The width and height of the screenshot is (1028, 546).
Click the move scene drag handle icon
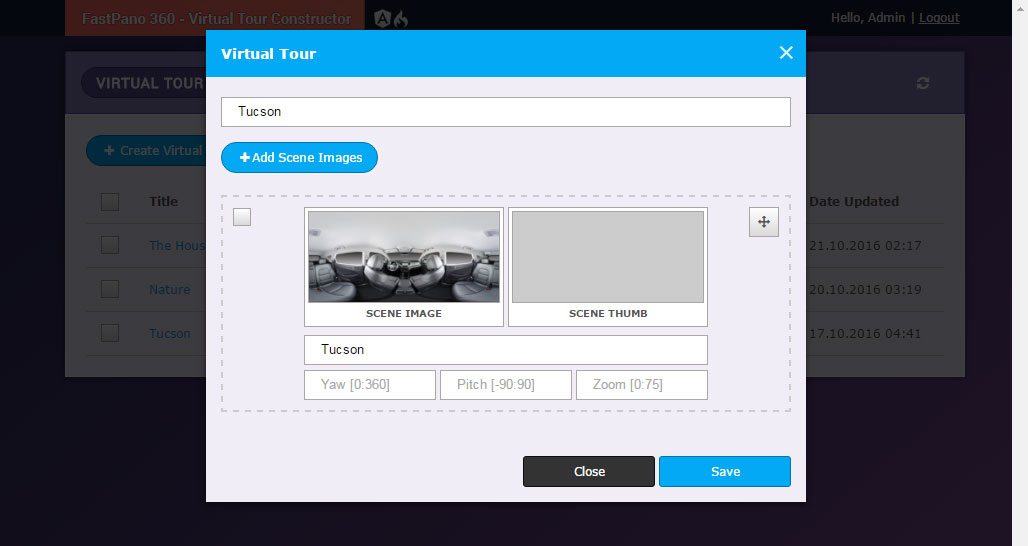[764, 222]
